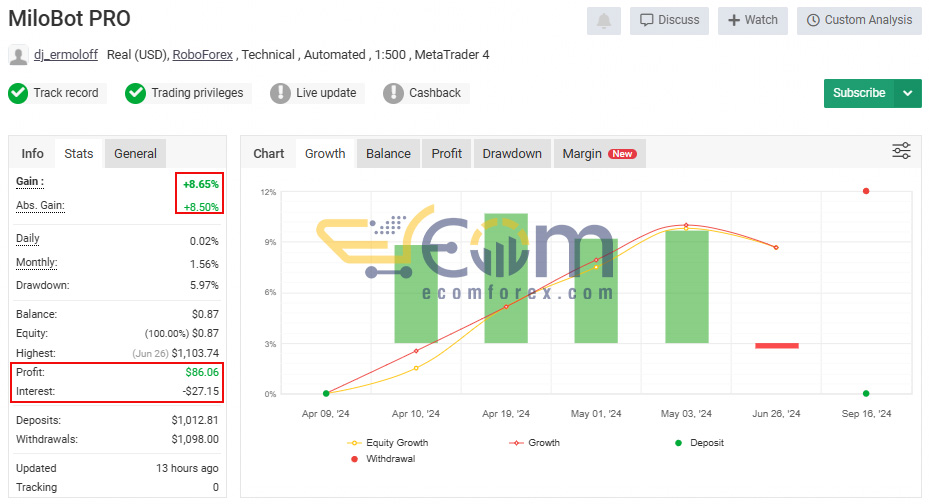
Task: Toggle the Growth legend entry
Action: (x=534, y=442)
